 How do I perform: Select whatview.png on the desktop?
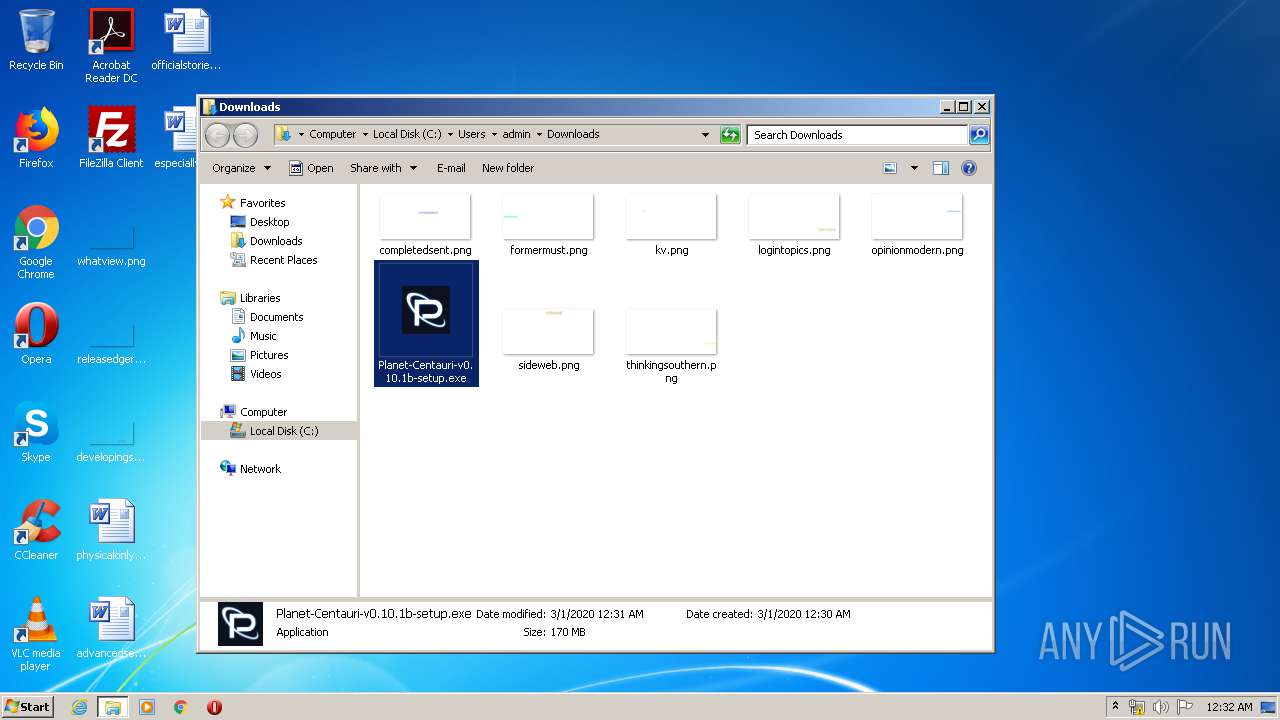pyautogui.click(x=111, y=247)
